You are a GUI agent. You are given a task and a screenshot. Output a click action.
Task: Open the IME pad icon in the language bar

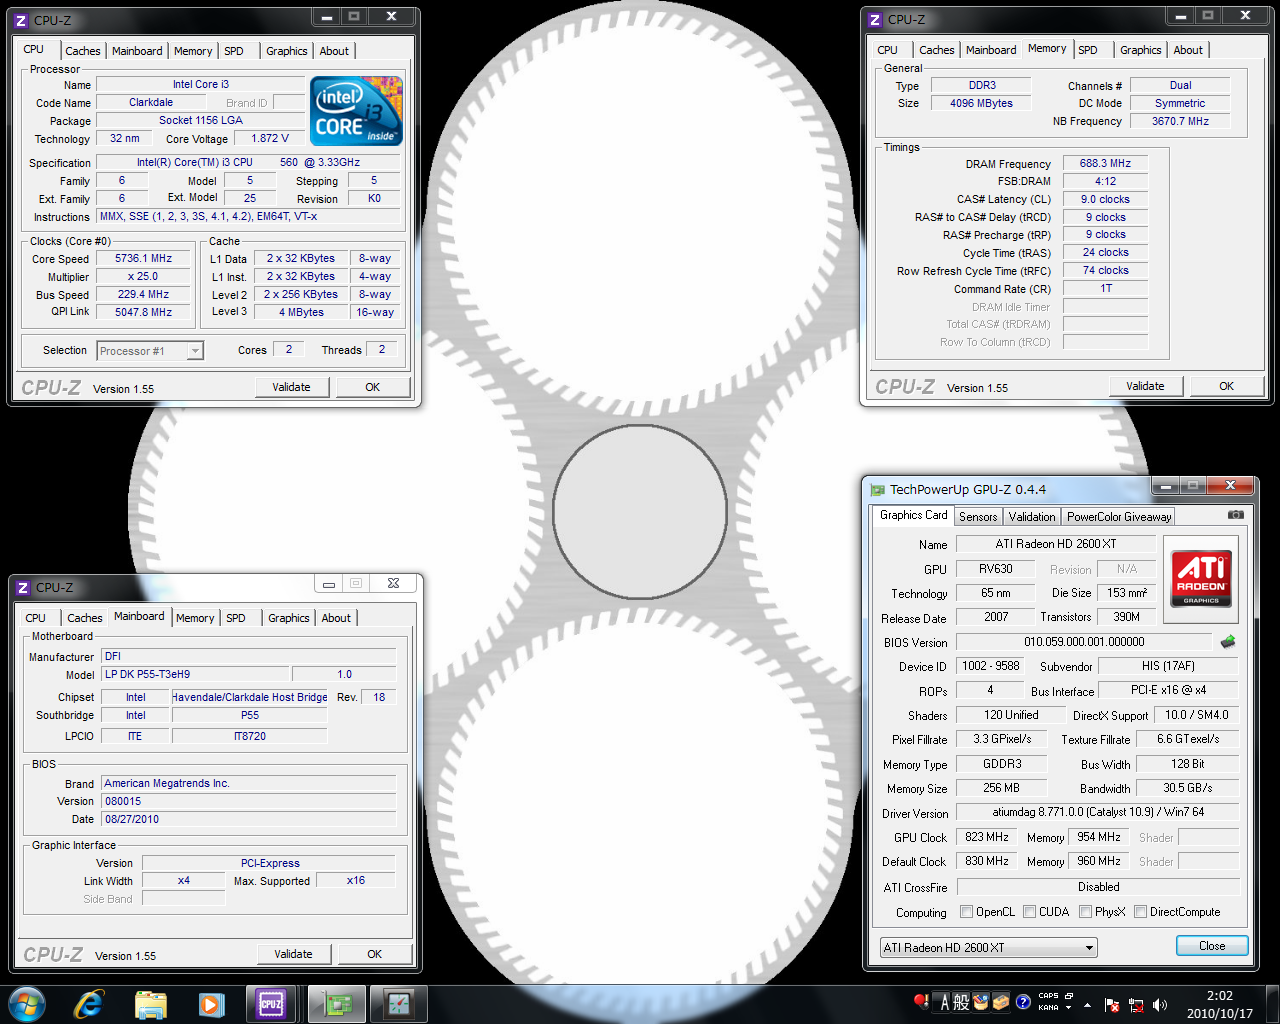981,1002
